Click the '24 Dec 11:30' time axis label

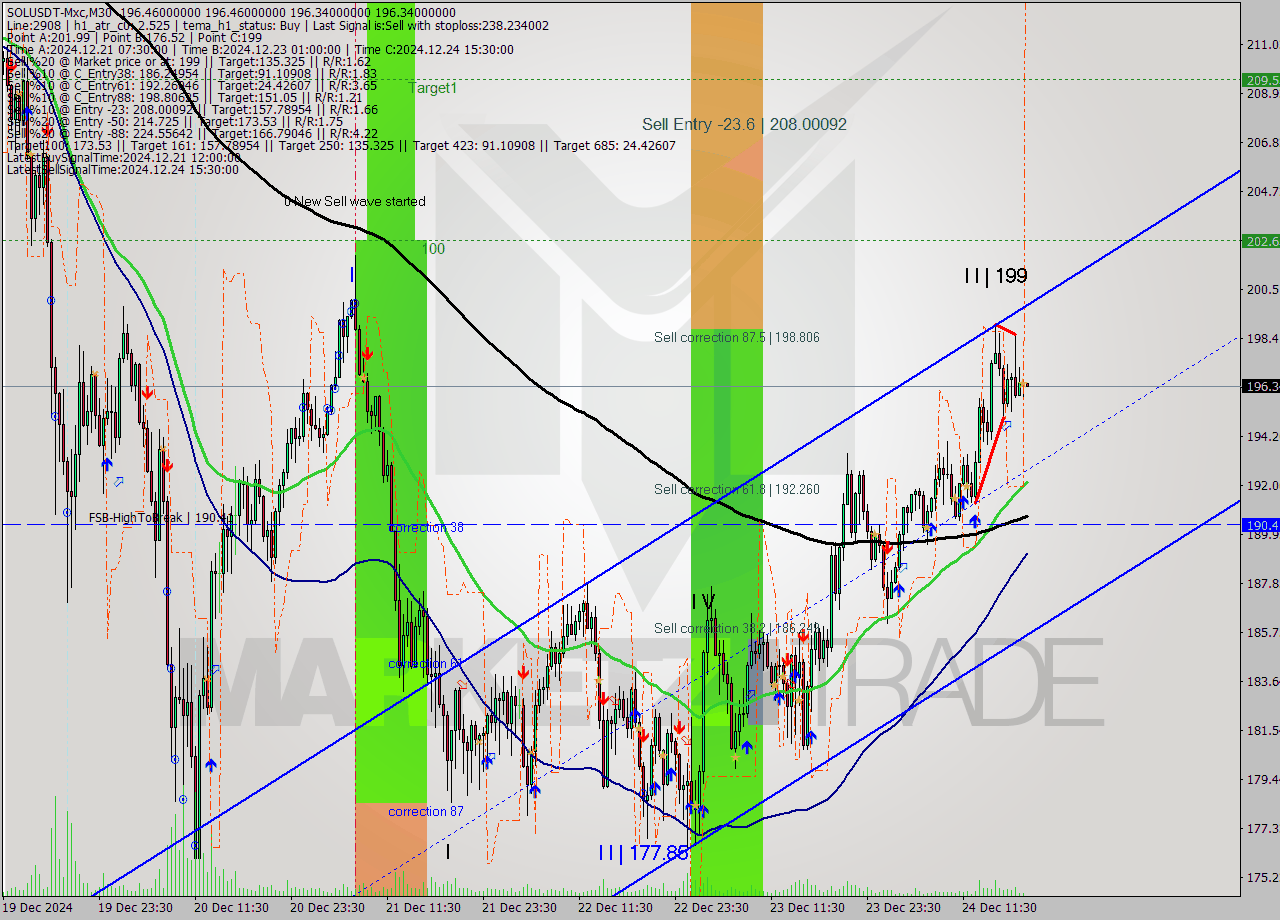(999, 908)
